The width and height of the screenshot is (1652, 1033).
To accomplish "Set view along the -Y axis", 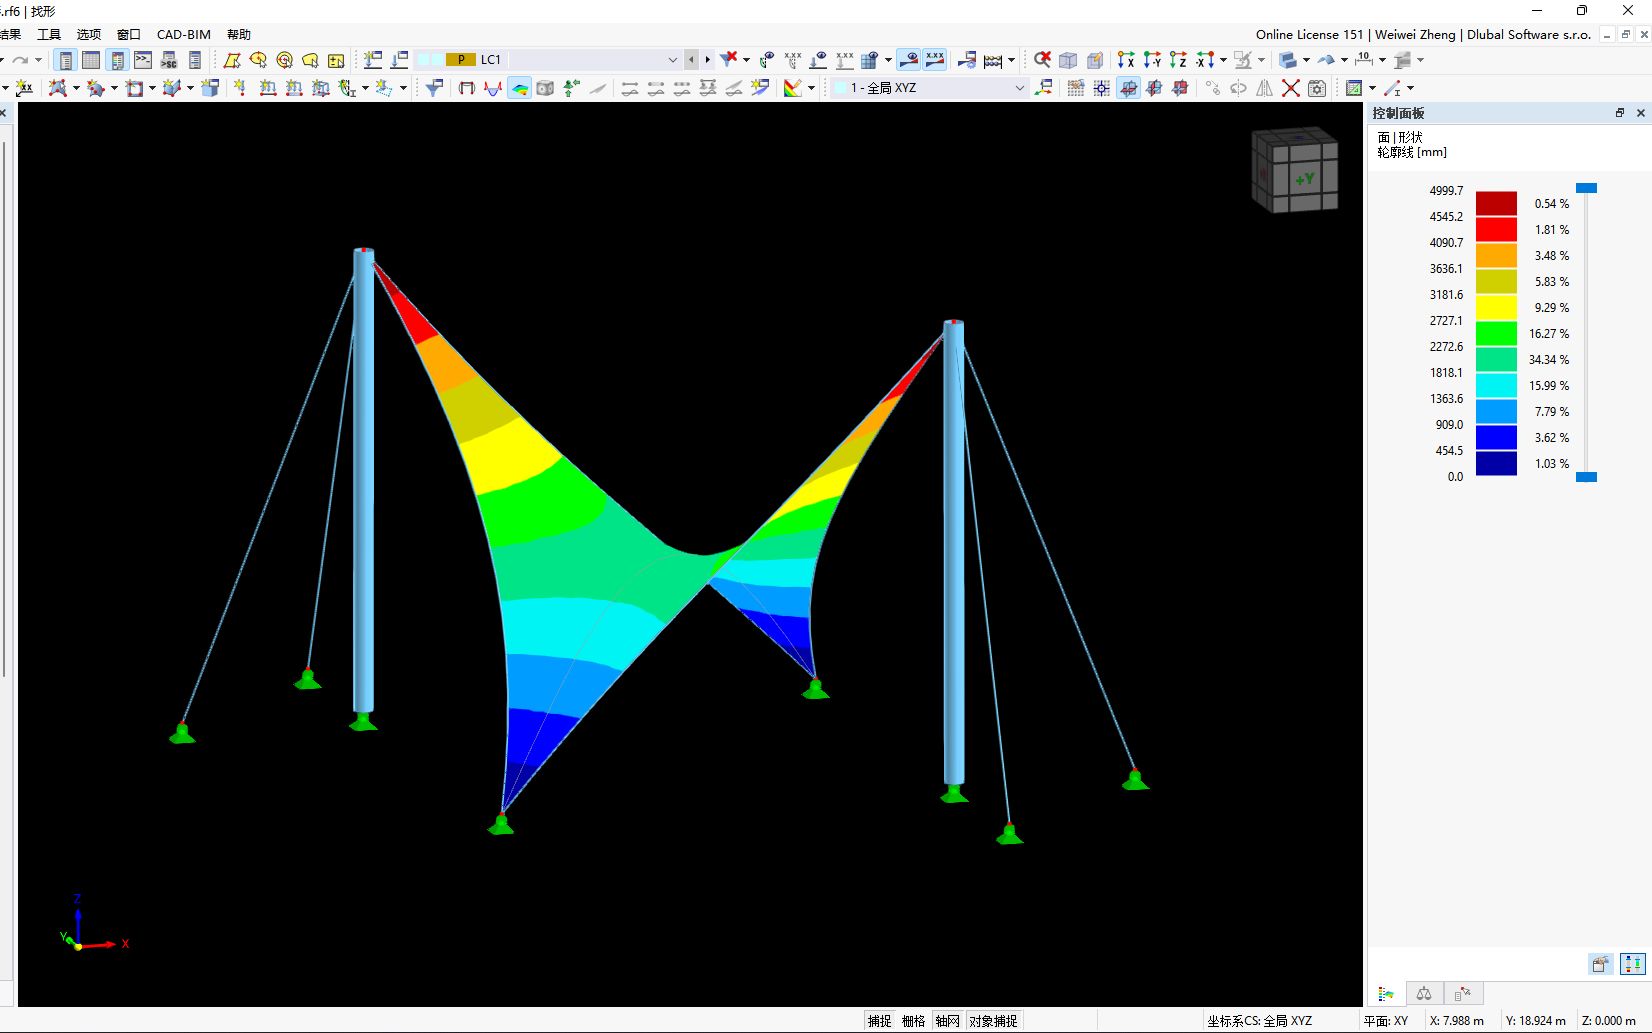I will coord(1152,60).
